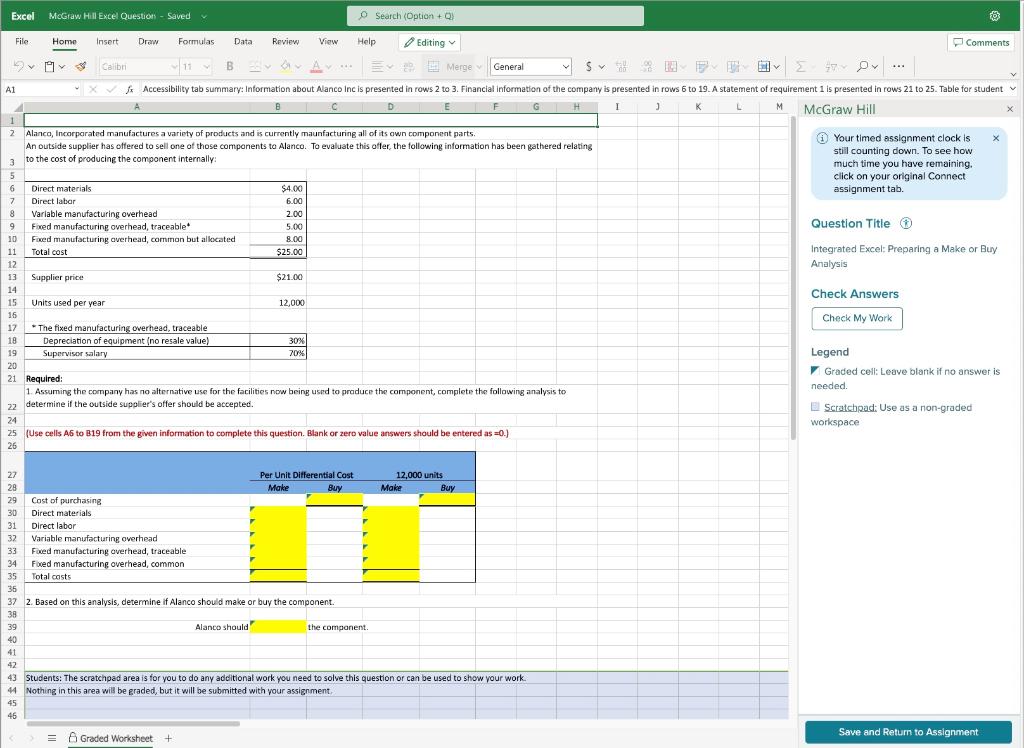Click Save and Return to Assignment
1024x748 pixels.
(x=908, y=732)
